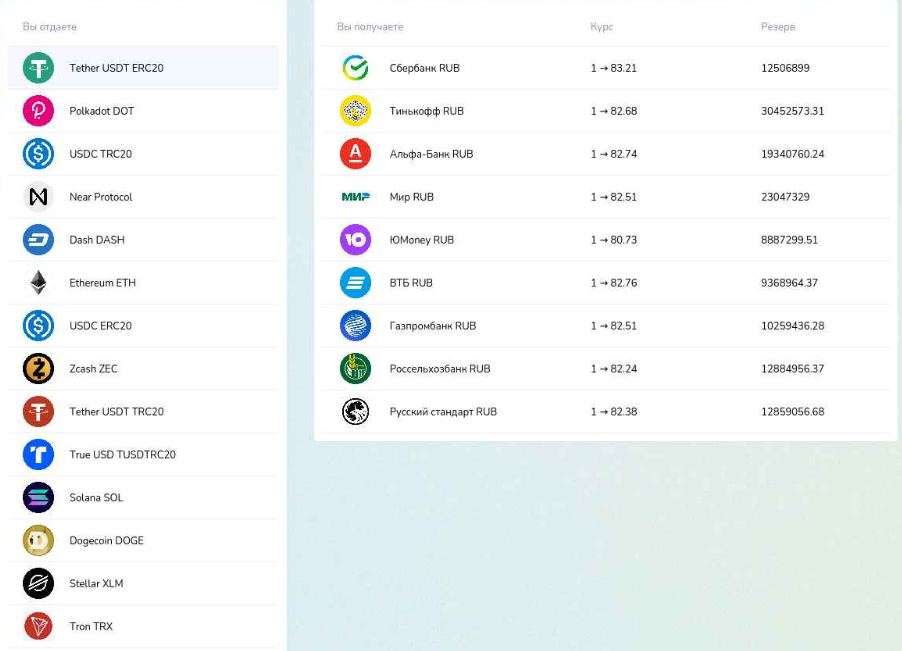Select Tether USDT ERC20 as currency to give

click(143, 68)
